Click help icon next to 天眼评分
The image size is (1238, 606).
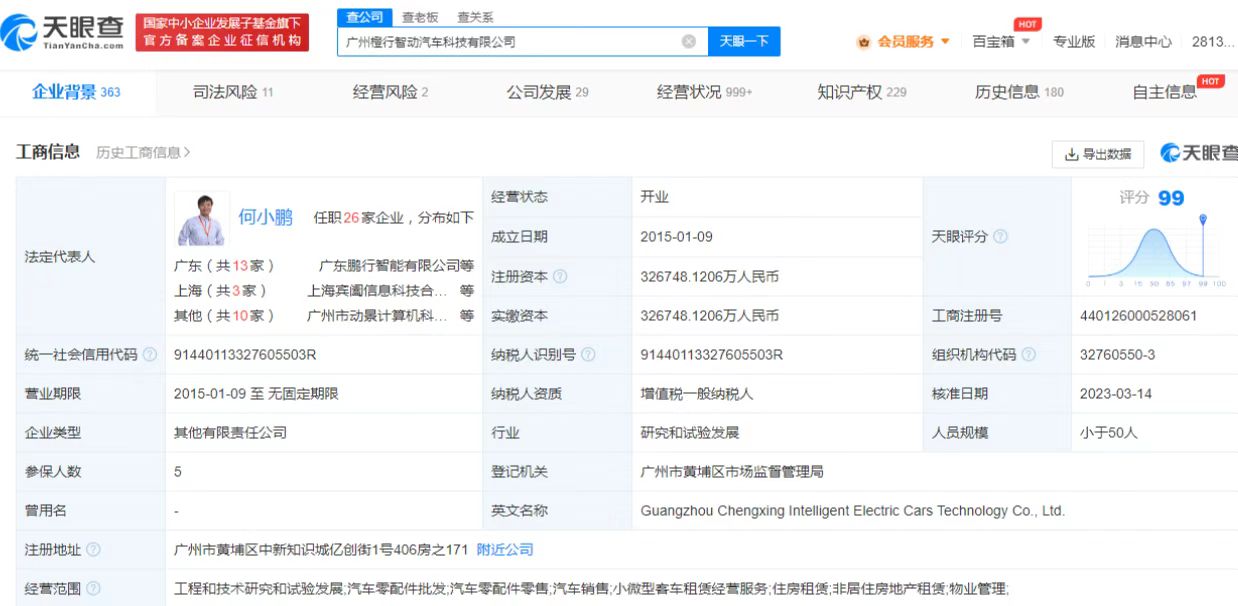(1000, 237)
